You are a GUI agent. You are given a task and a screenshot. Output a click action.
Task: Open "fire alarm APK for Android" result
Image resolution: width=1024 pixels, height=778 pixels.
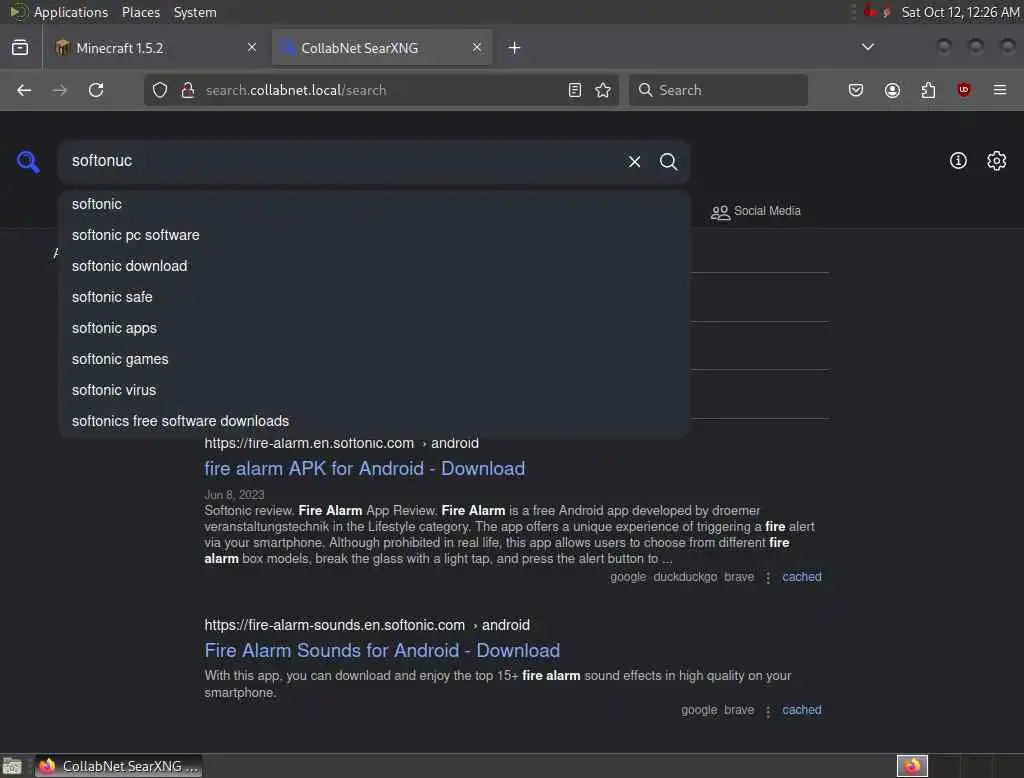(x=364, y=468)
